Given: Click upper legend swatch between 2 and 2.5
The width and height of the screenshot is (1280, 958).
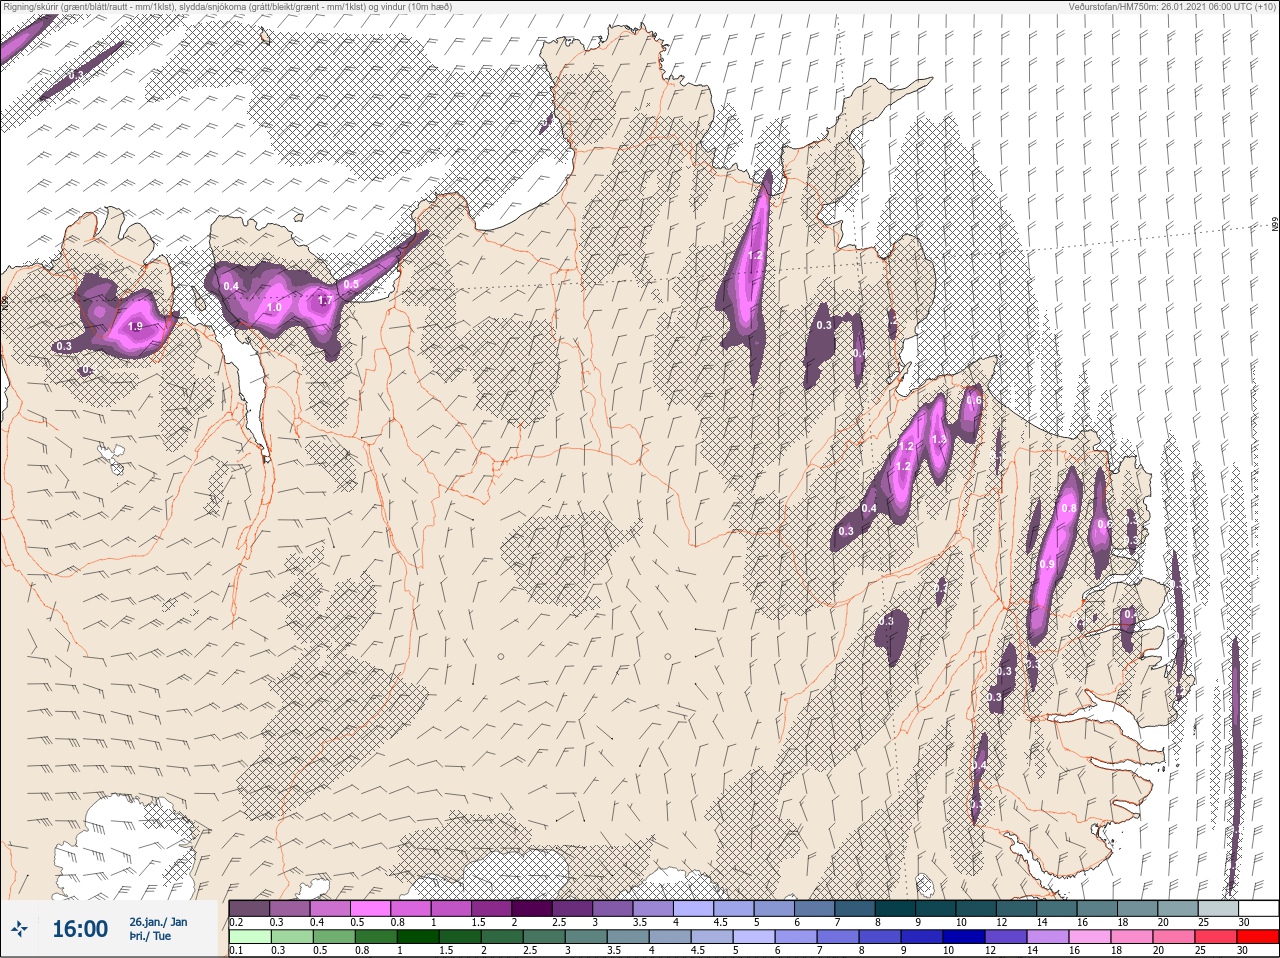Looking at the screenshot, I should click(x=532, y=908).
